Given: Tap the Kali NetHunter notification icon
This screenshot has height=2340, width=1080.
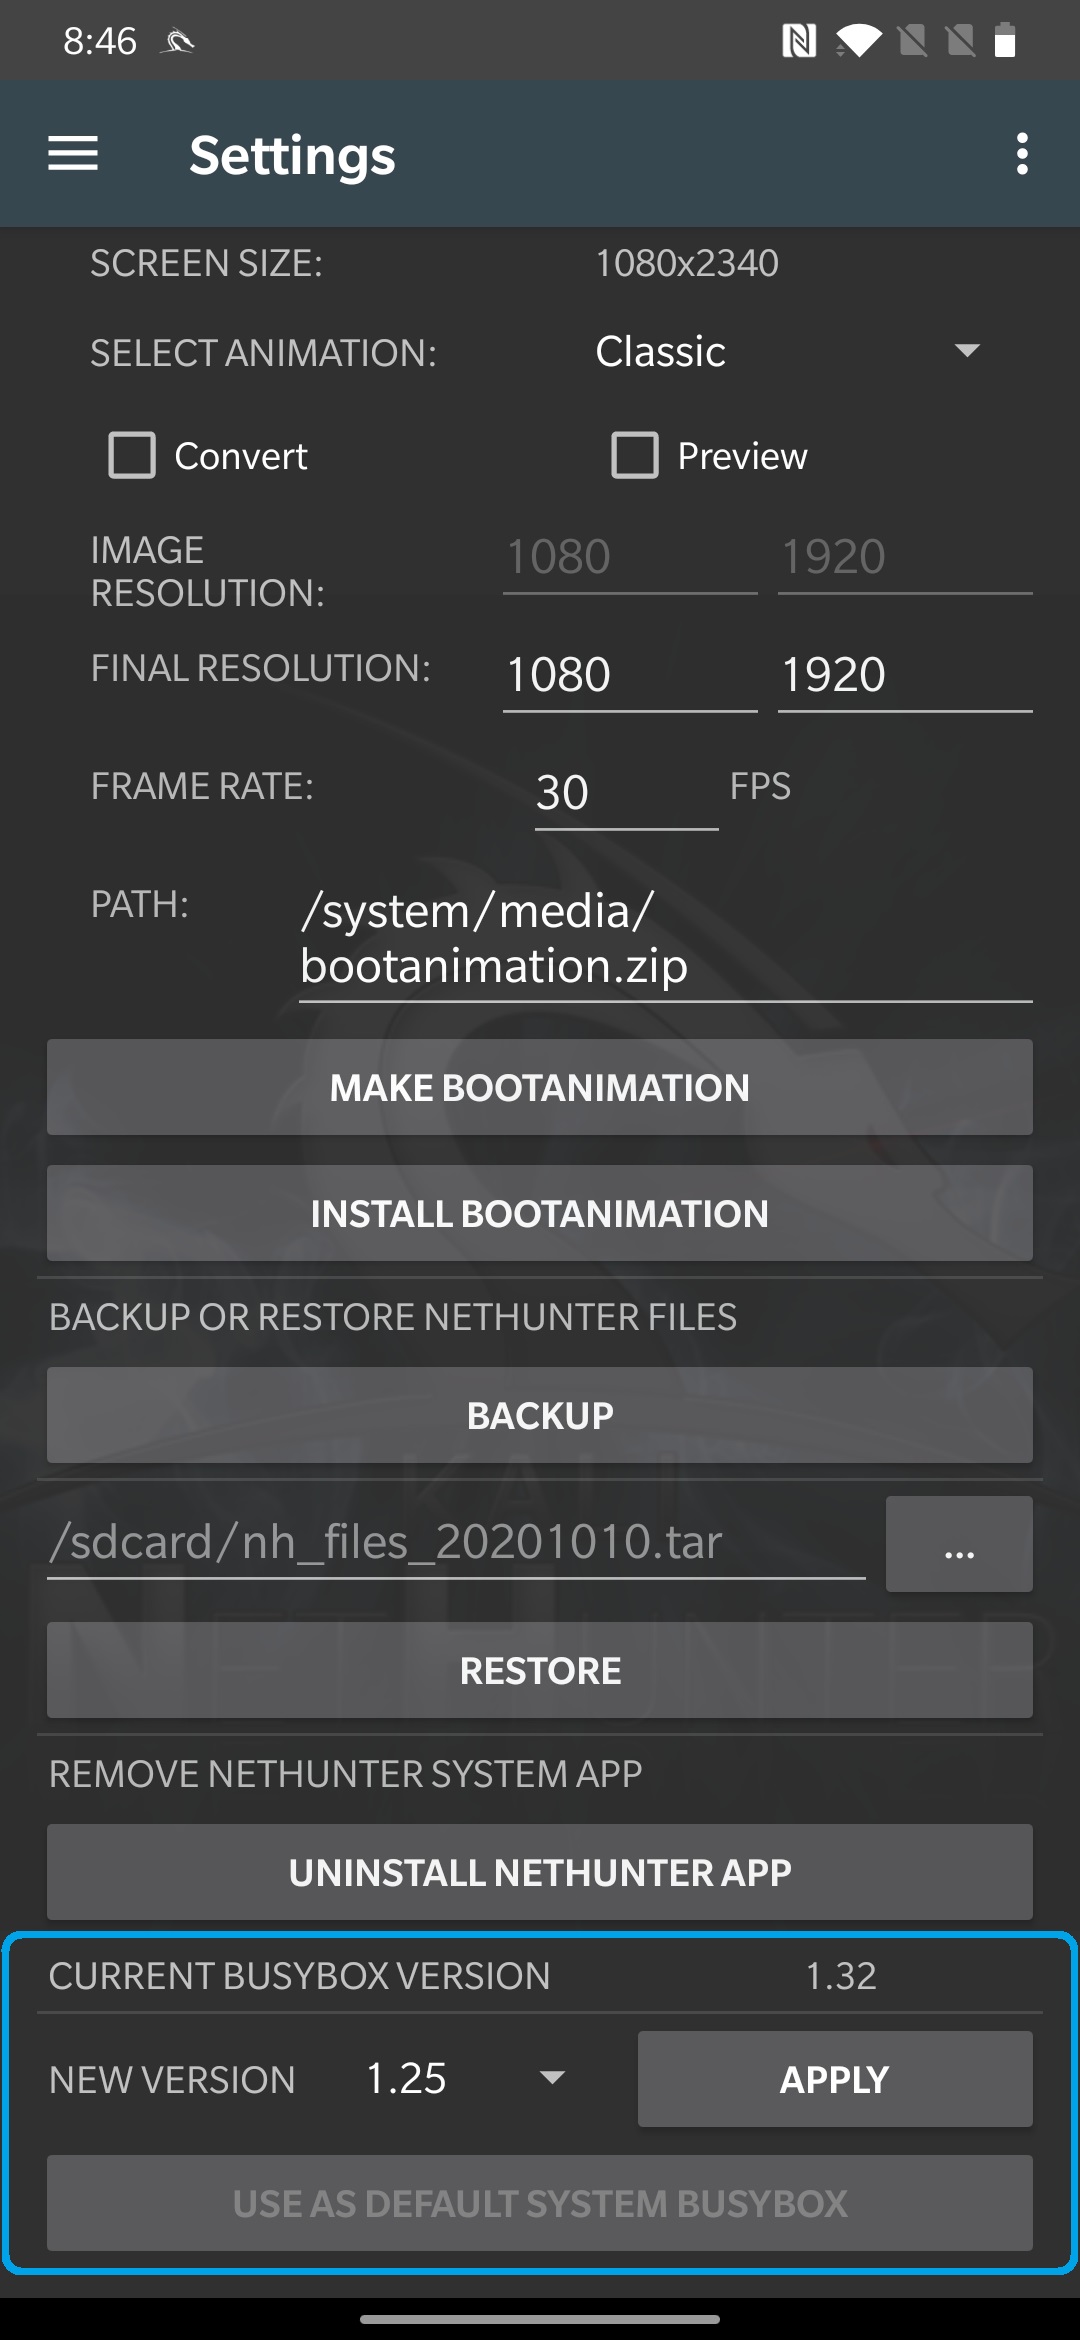Looking at the screenshot, I should pos(178,41).
